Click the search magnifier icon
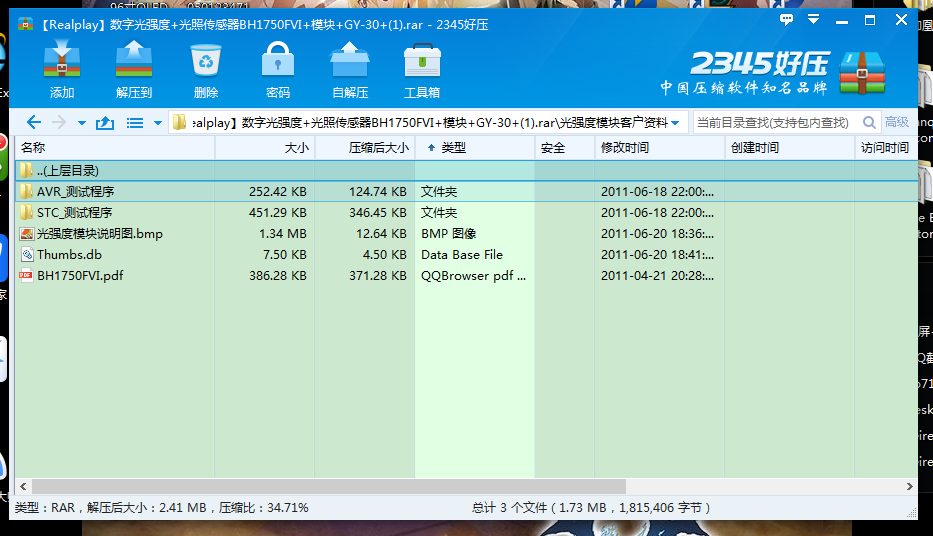The image size is (933, 536). [869, 123]
